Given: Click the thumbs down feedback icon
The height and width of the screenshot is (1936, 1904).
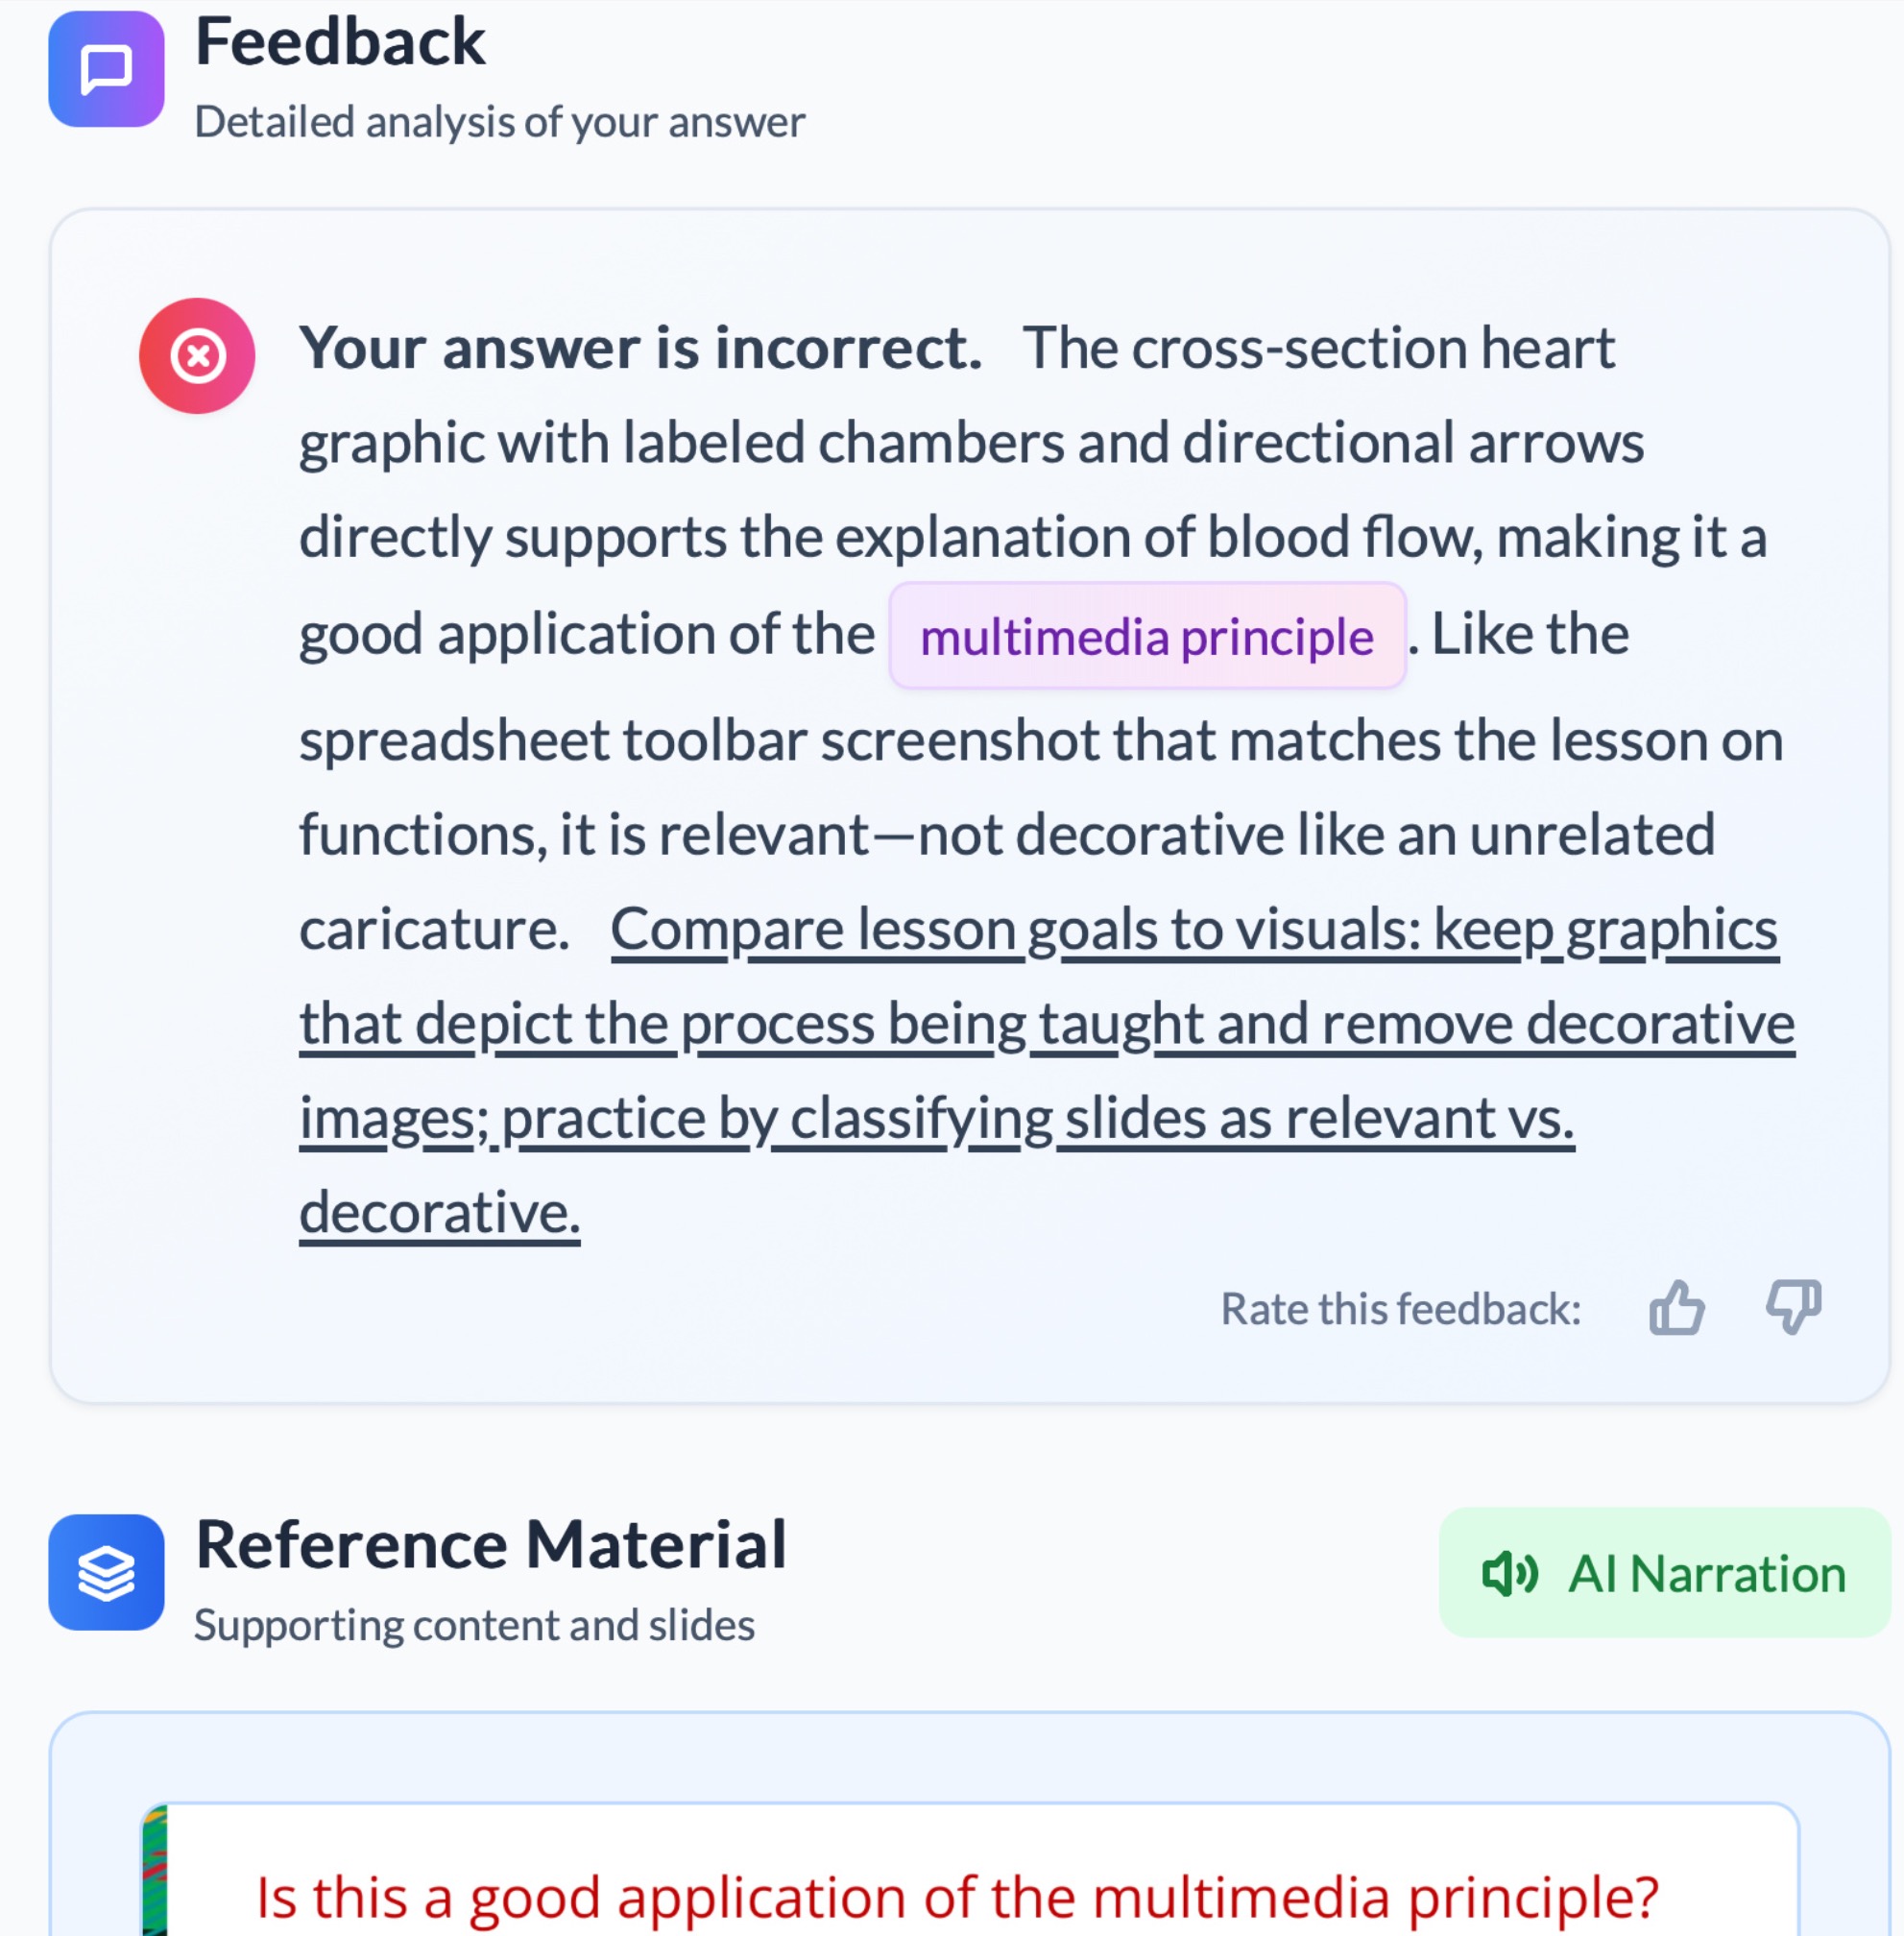Looking at the screenshot, I should point(1793,1307).
